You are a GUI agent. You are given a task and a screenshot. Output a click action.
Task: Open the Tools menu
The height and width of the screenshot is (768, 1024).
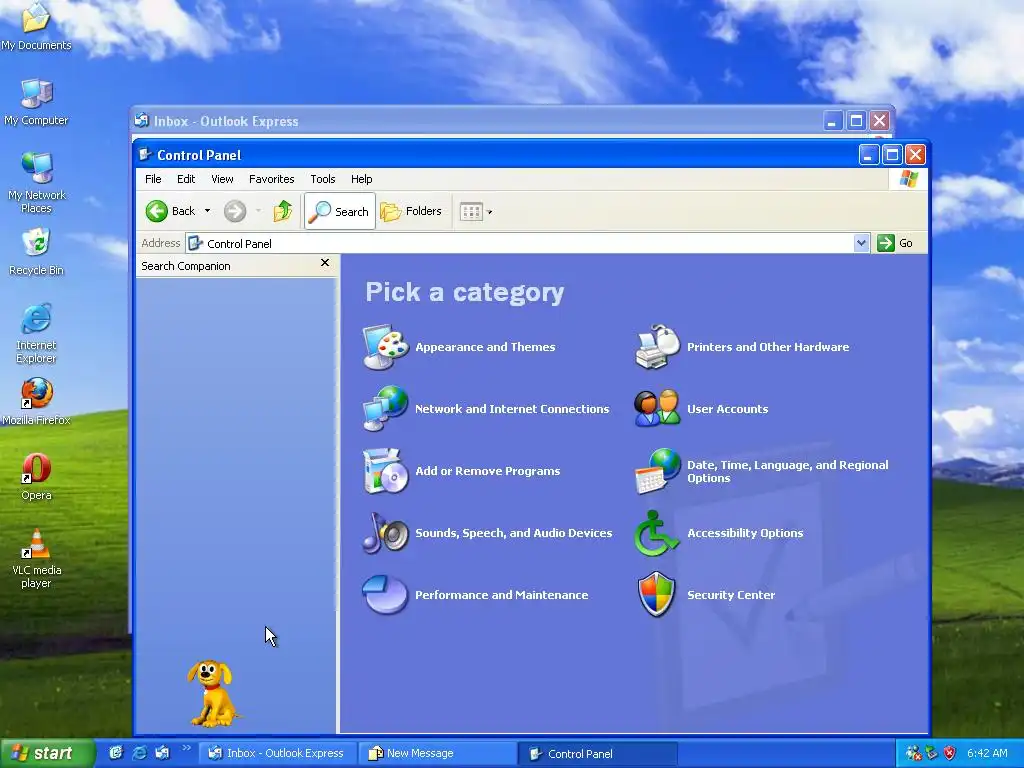coord(323,179)
